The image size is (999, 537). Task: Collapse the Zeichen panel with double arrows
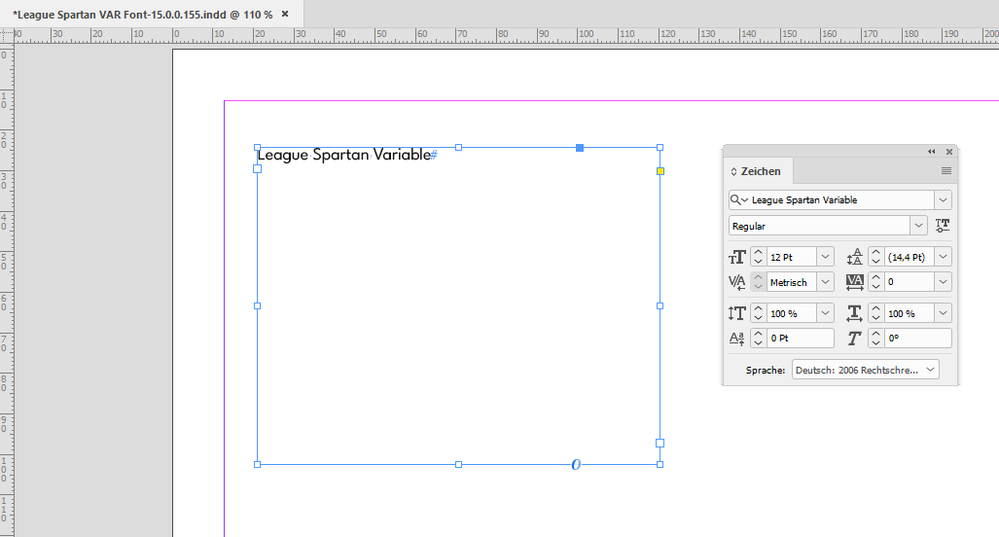pyautogui.click(x=931, y=152)
